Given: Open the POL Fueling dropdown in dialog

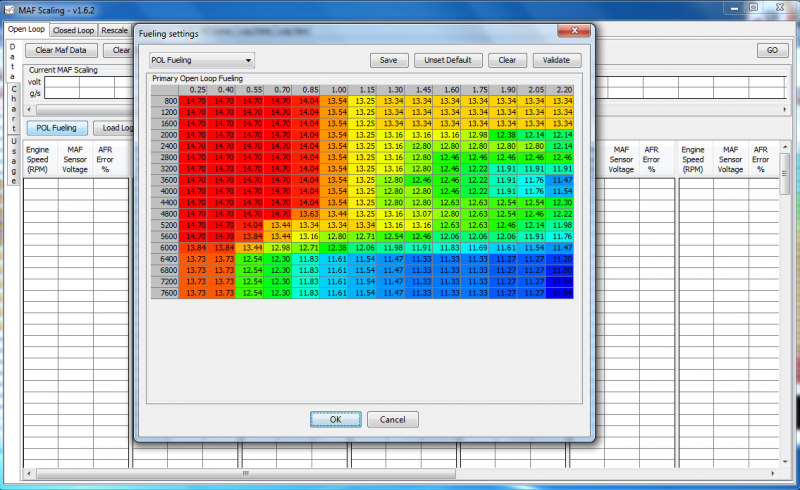Looking at the screenshot, I should click(x=202, y=61).
